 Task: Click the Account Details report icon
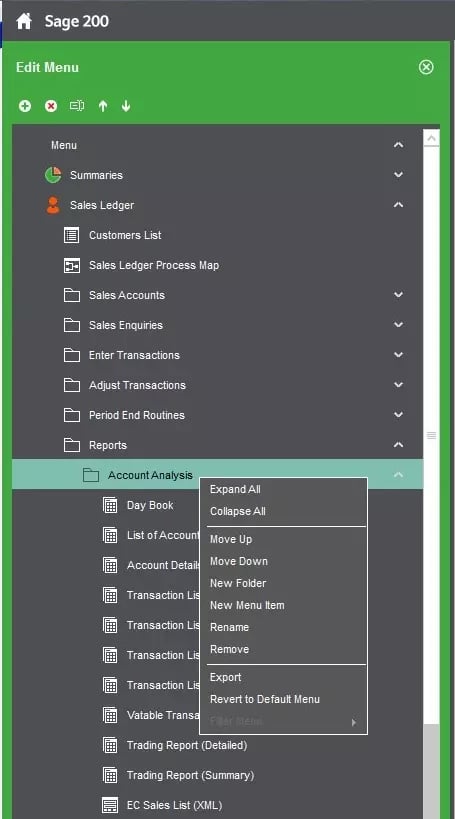tap(110, 565)
